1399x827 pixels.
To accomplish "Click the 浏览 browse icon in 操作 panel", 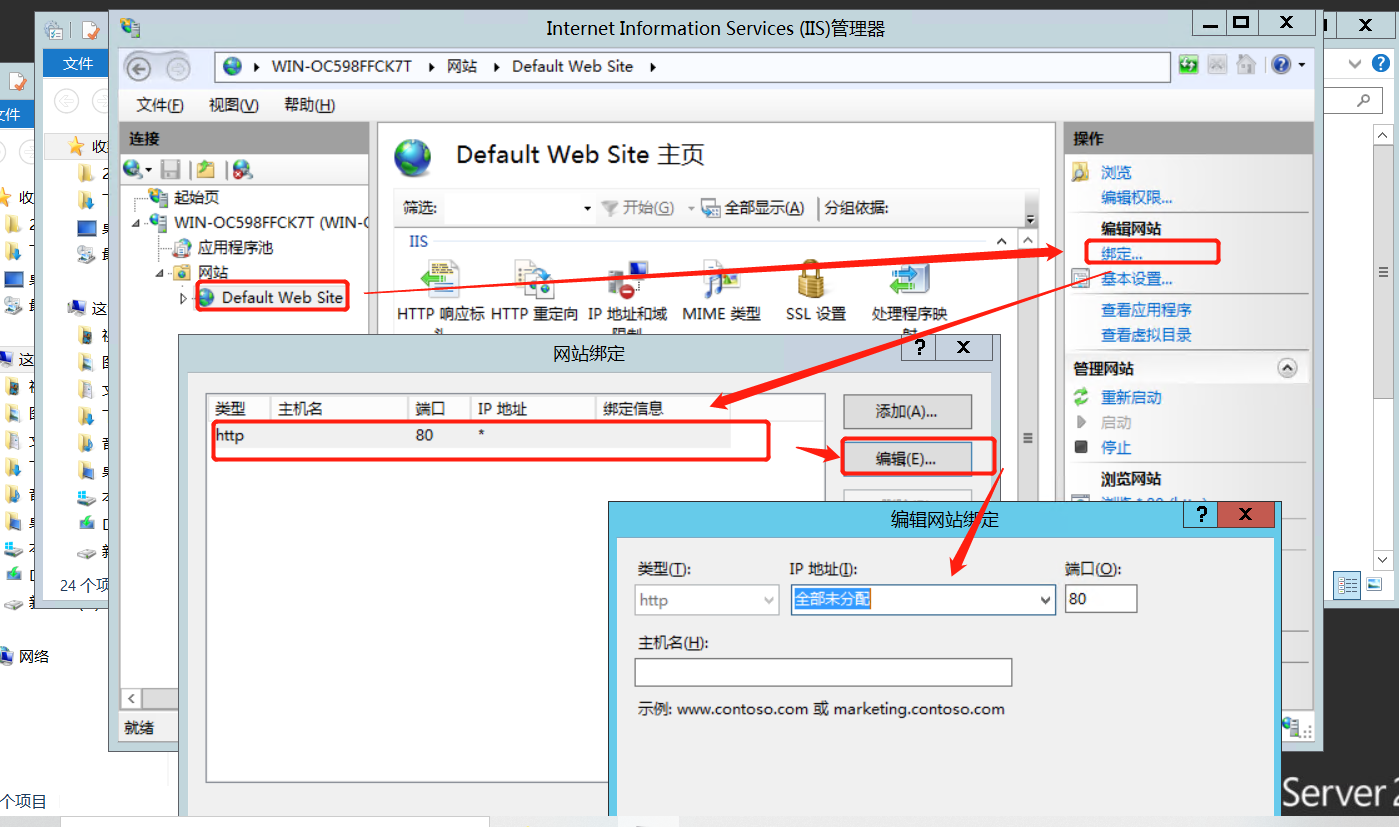I will (1081, 172).
